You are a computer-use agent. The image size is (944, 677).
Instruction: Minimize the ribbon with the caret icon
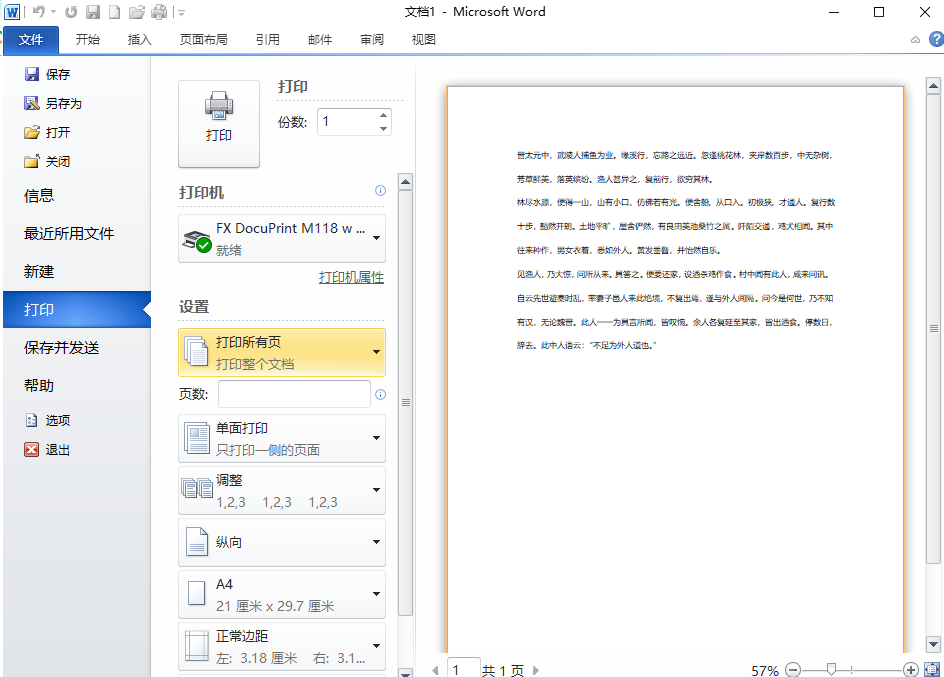(915, 40)
